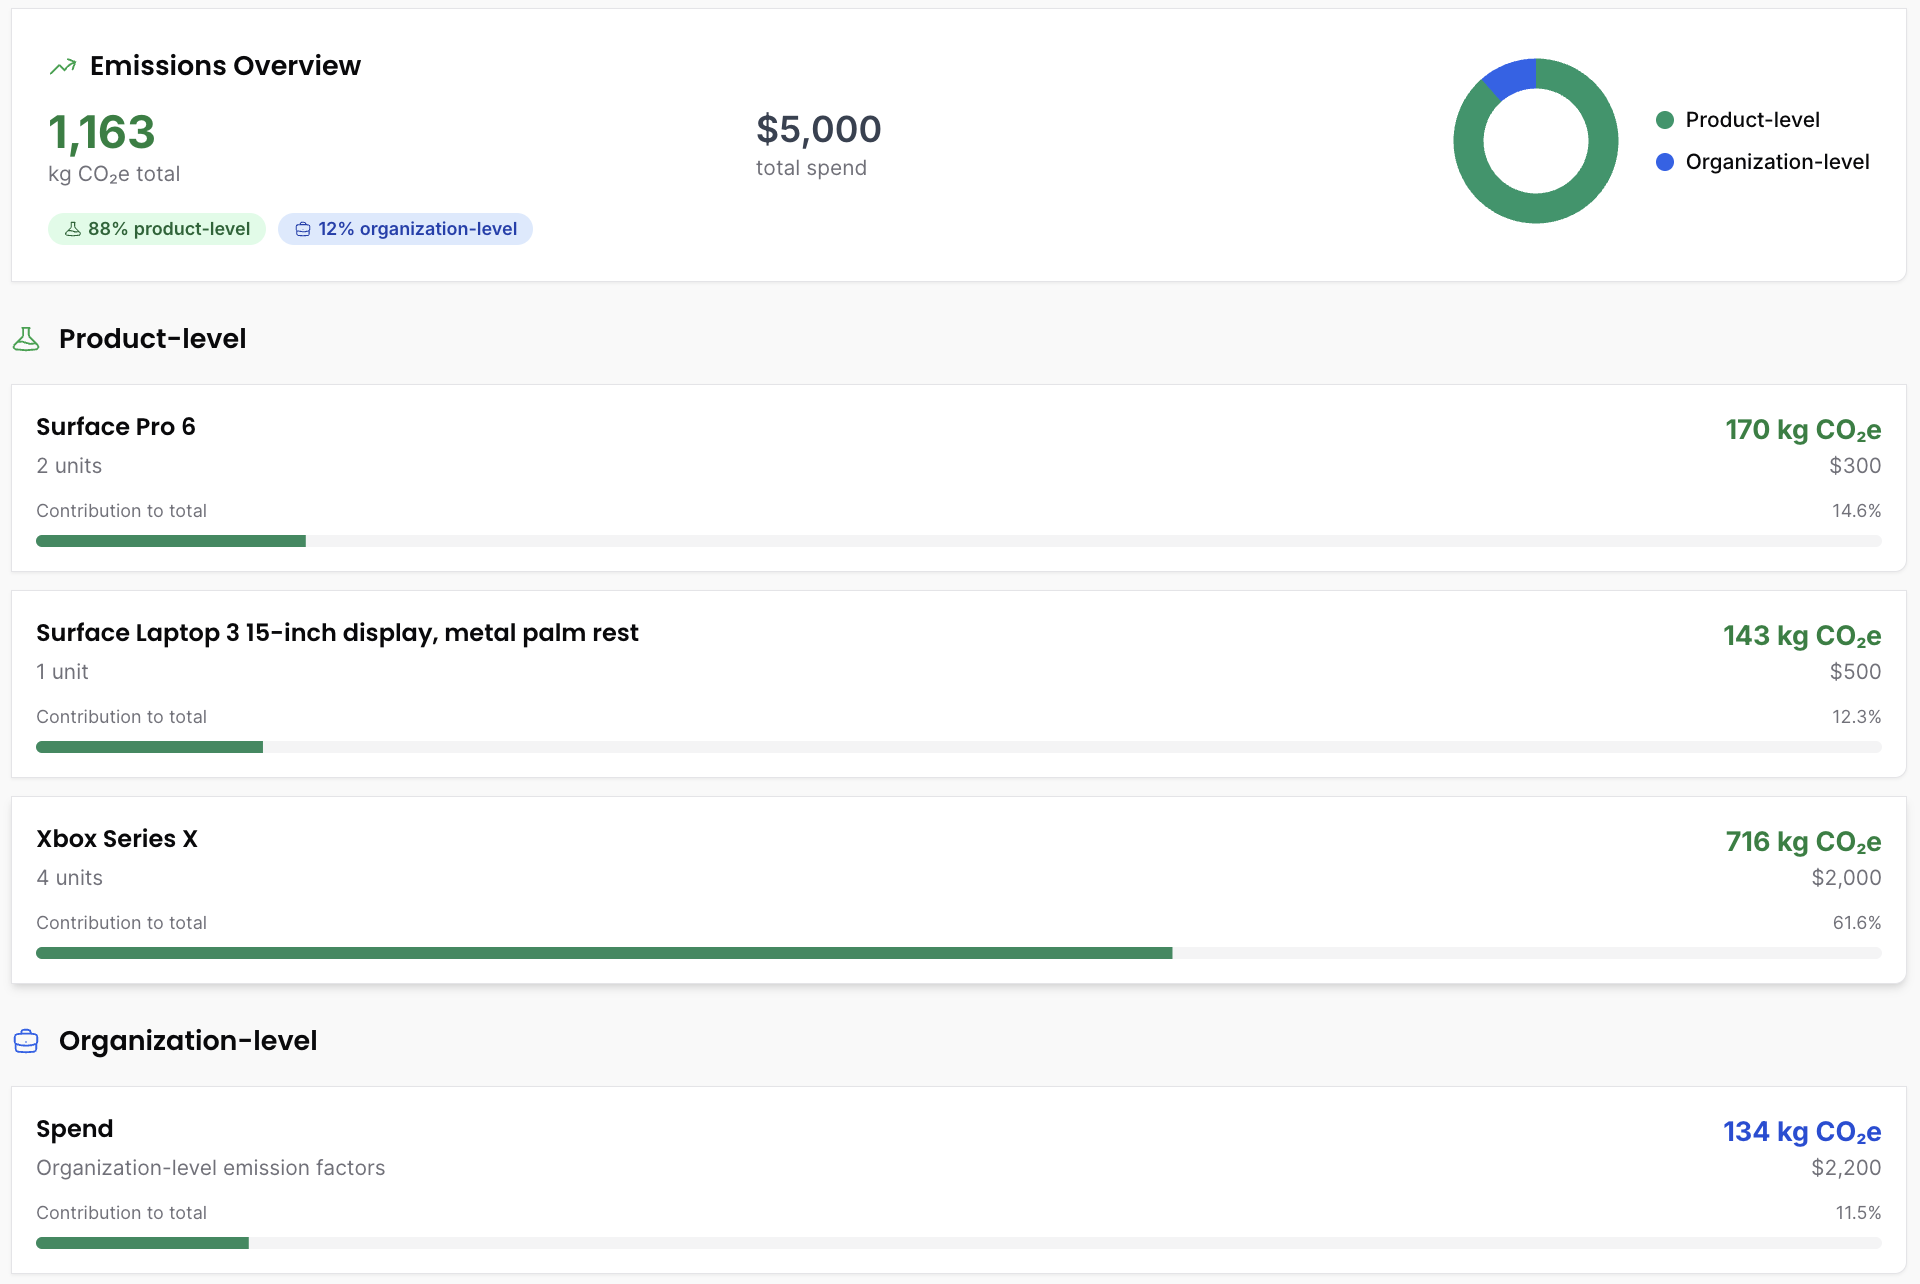Click the 170 kg CO₂e value

[x=1803, y=430]
